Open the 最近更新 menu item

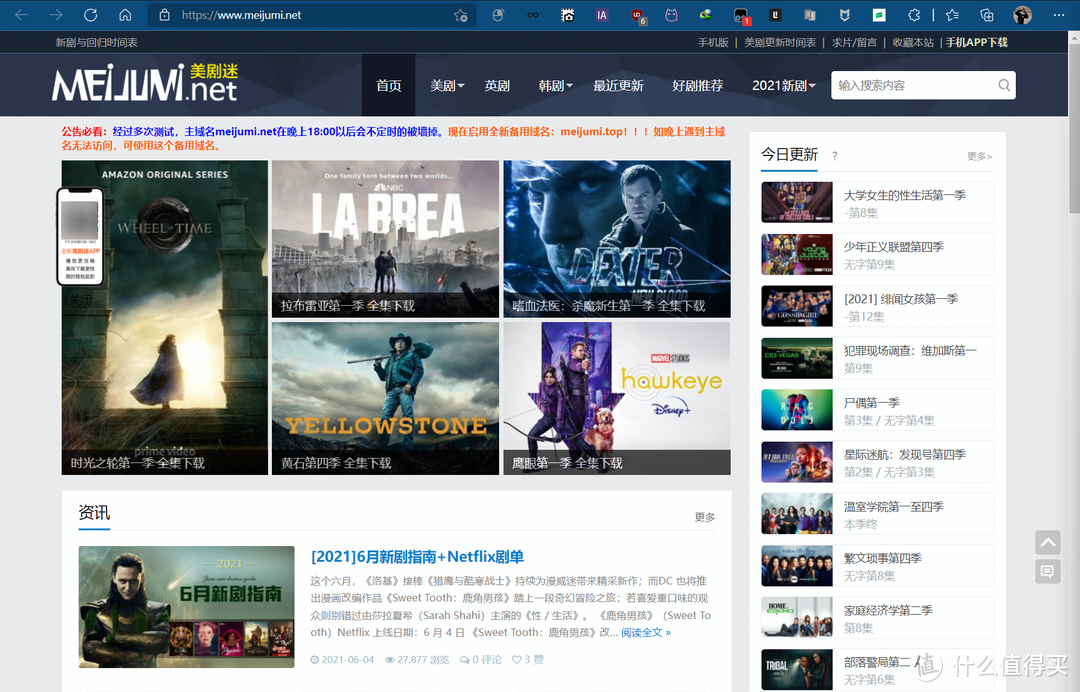coord(619,85)
